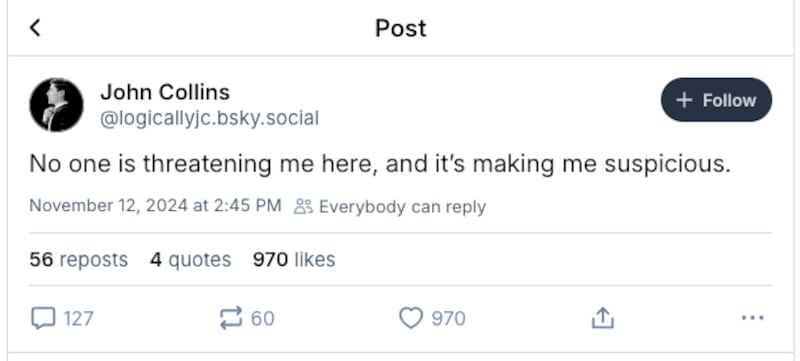Click the reply speech bubble icon
The image size is (800, 361).
43,318
